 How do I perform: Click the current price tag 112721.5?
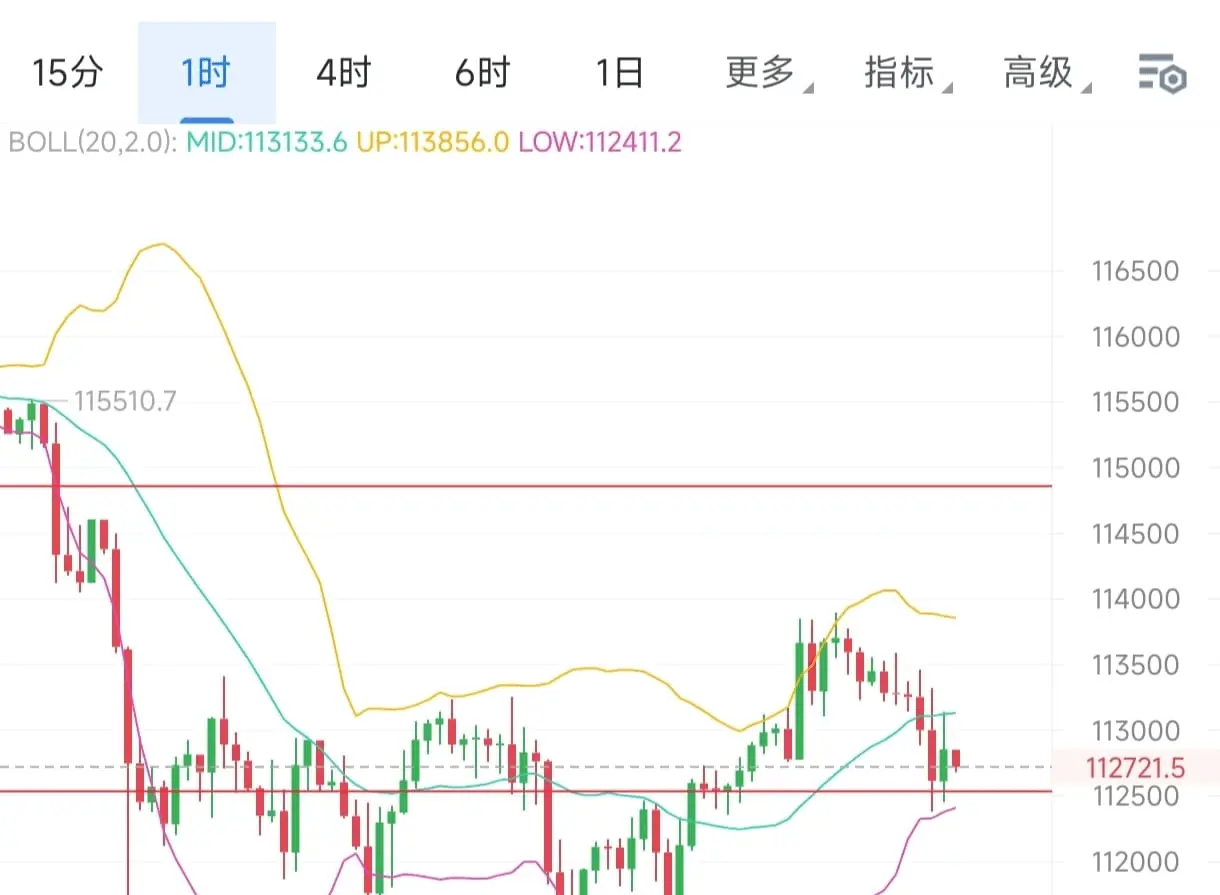[1135, 768]
